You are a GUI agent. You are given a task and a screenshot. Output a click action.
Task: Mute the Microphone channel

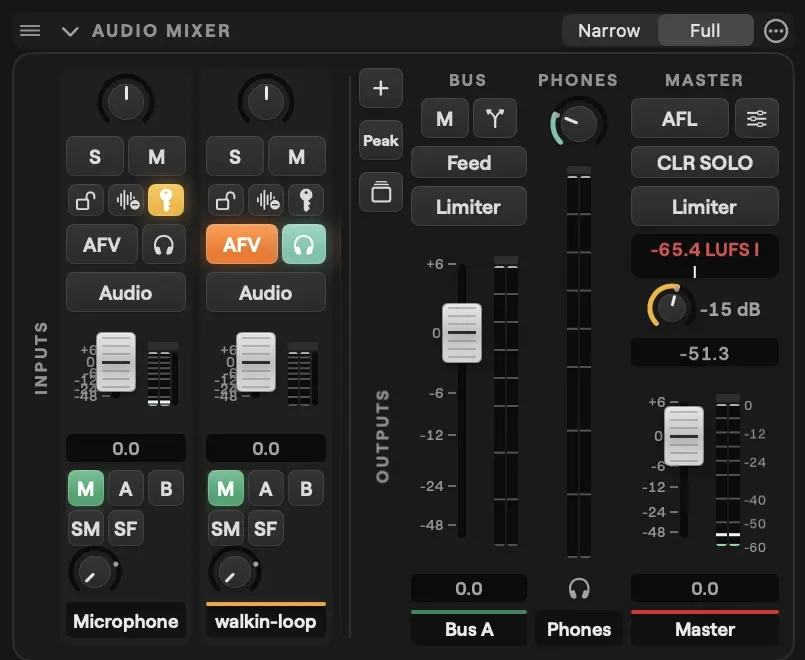pyautogui.click(x=157, y=157)
